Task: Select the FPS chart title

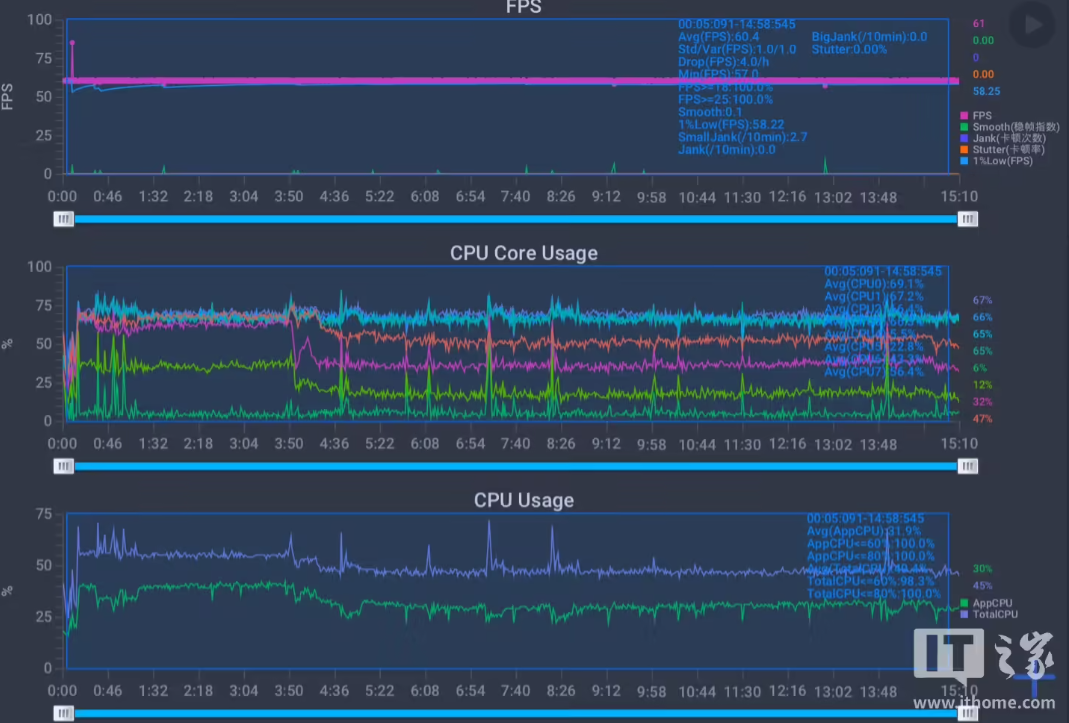Action: click(523, 8)
